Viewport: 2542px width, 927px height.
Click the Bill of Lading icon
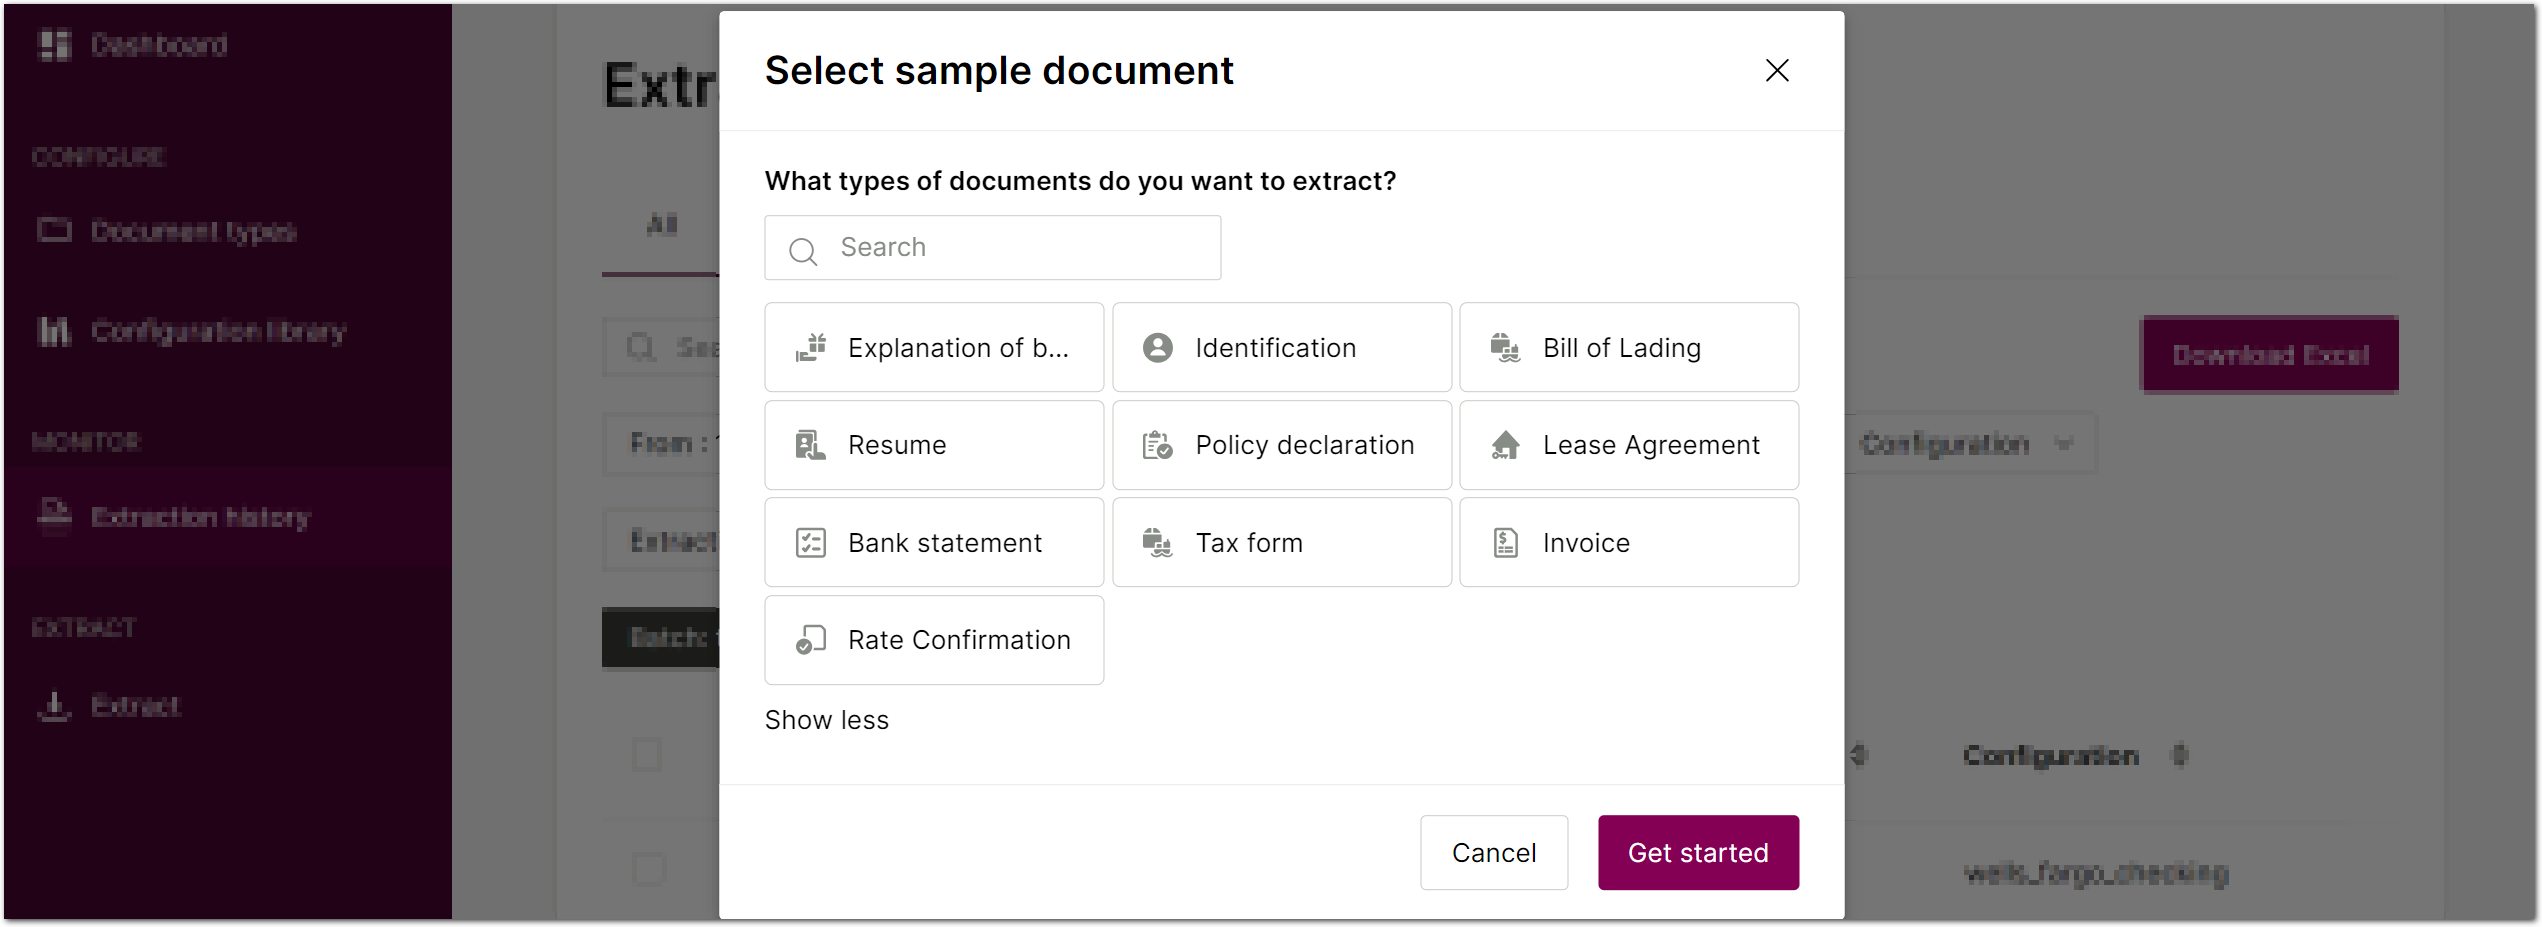[x=1505, y=348]
